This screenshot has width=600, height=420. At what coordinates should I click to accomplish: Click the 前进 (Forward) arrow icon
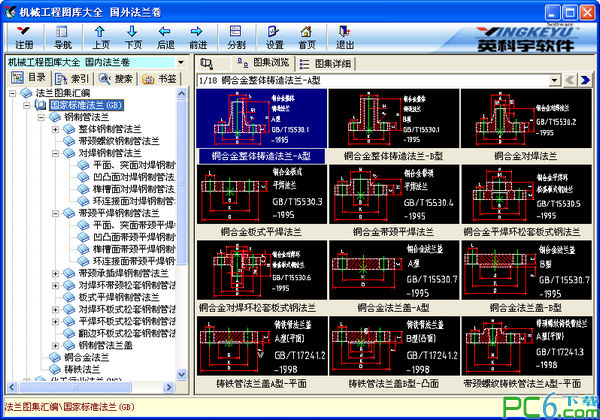click(198, 37)
